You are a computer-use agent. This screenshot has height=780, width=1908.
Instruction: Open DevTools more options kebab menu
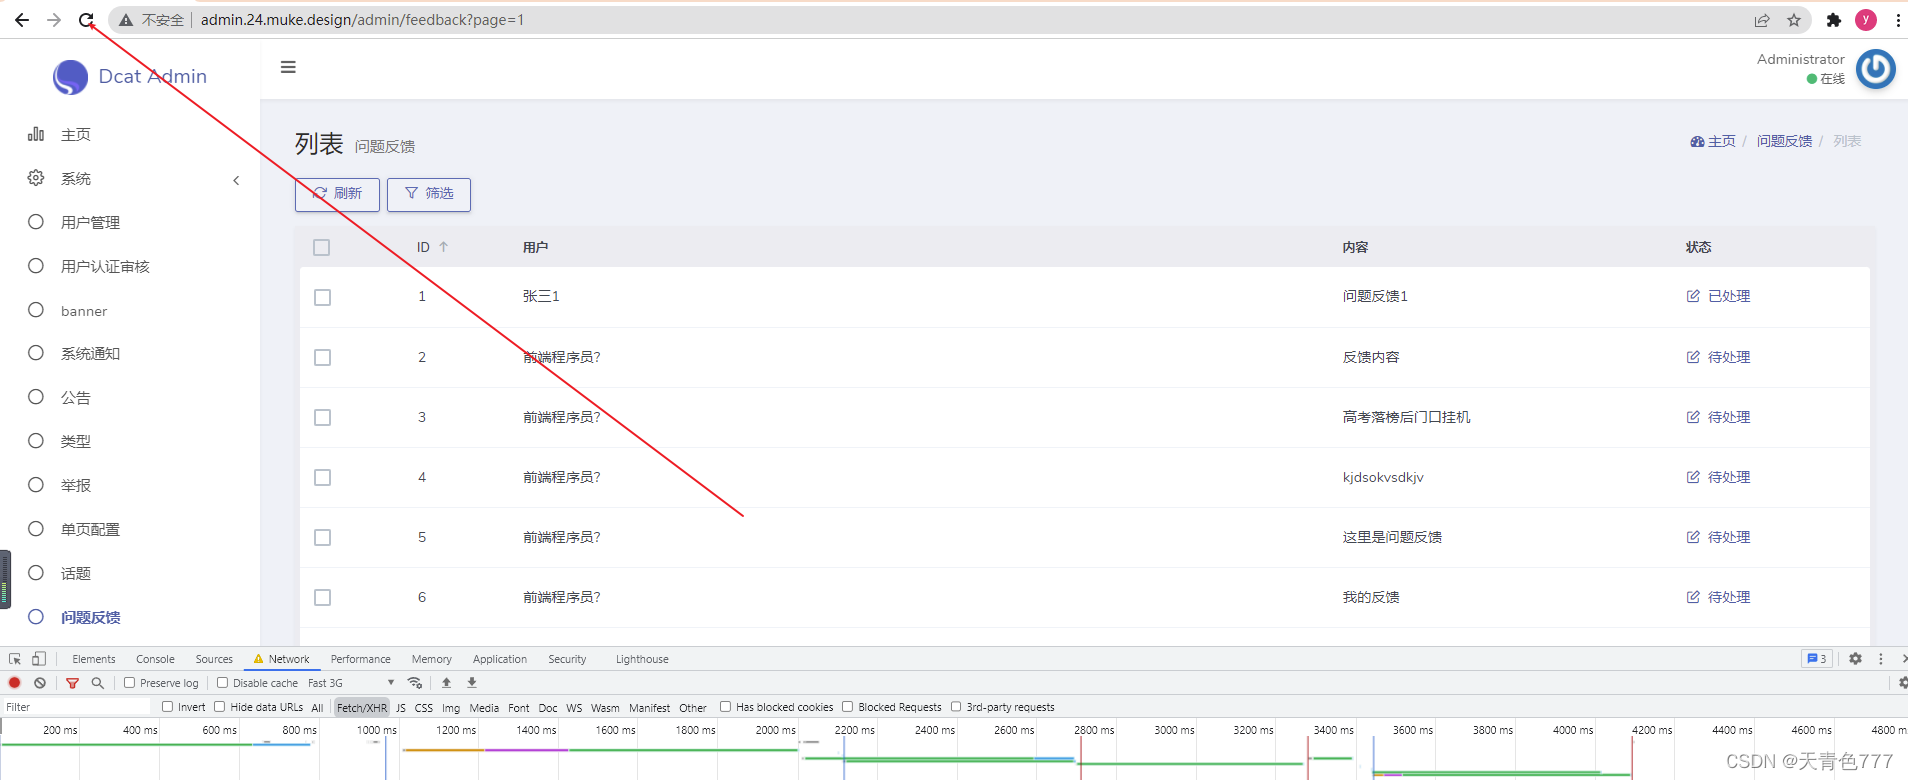point(1881,659)
